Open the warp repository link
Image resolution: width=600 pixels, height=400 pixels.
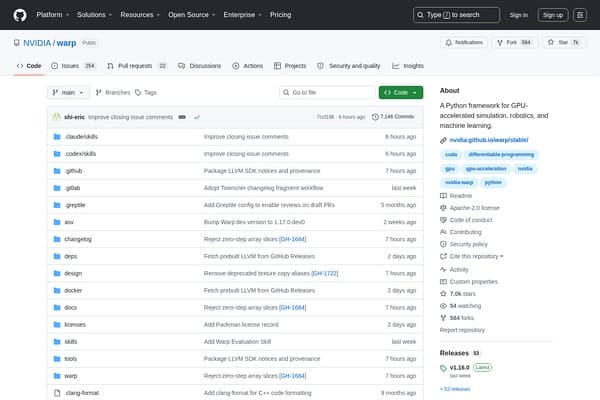point(66,43)
